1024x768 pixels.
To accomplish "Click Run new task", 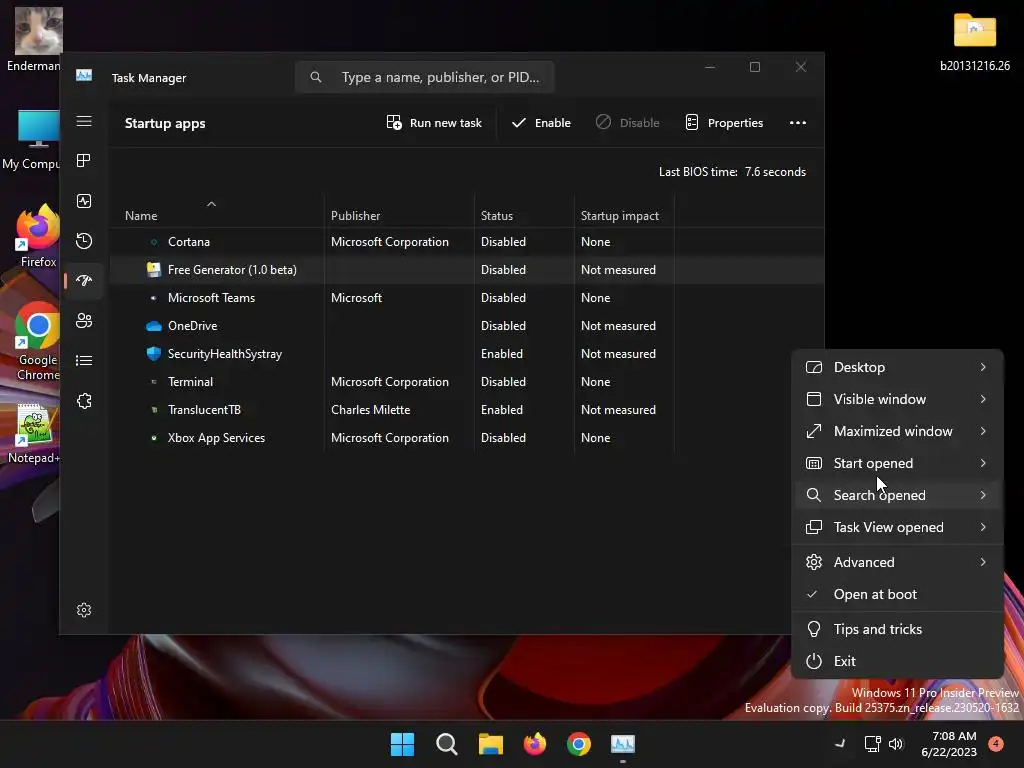I will coord(434,123).
